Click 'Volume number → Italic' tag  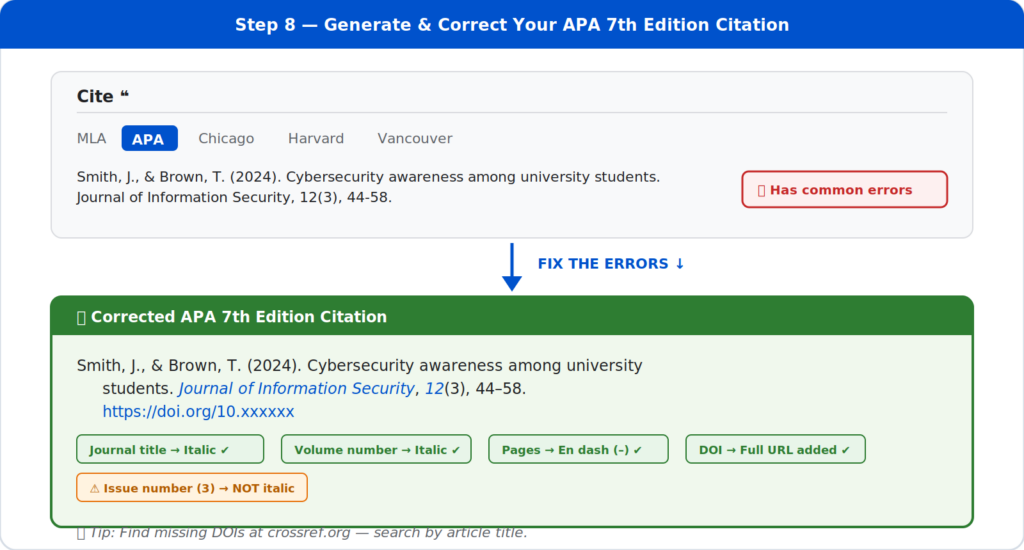tap(376, 450)
